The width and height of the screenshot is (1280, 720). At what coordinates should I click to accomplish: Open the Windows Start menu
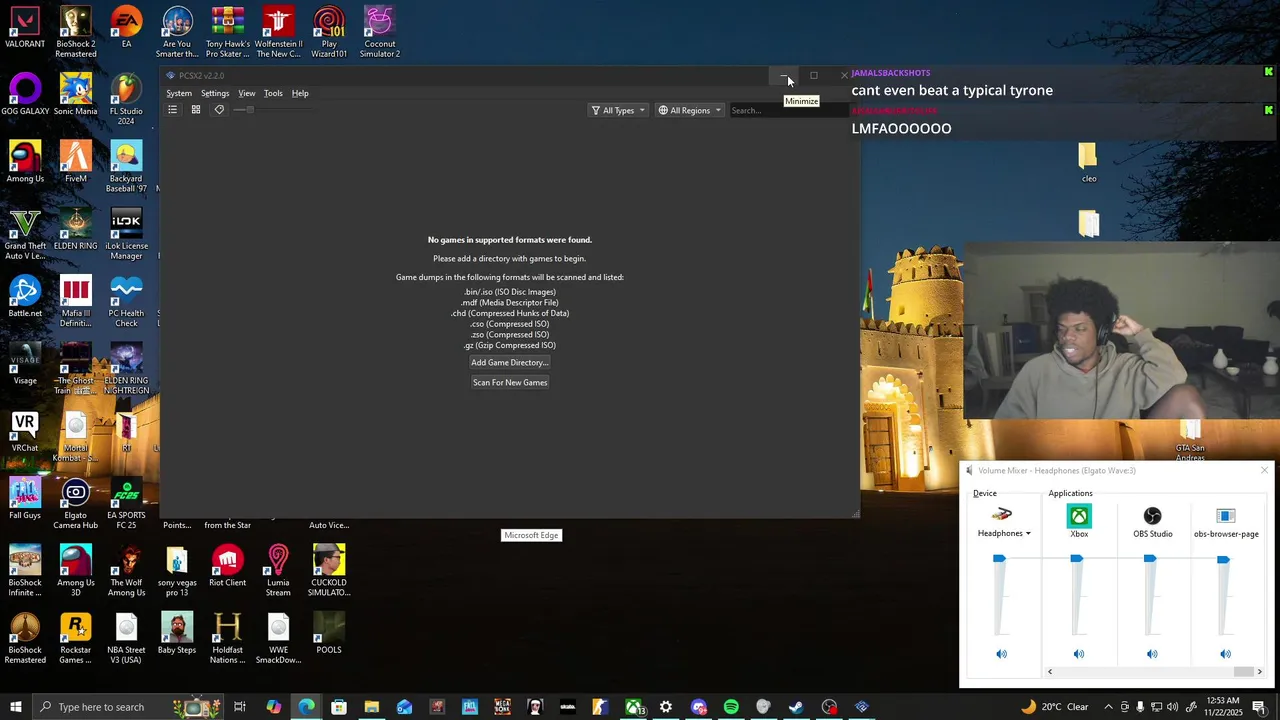coord(16,707)
